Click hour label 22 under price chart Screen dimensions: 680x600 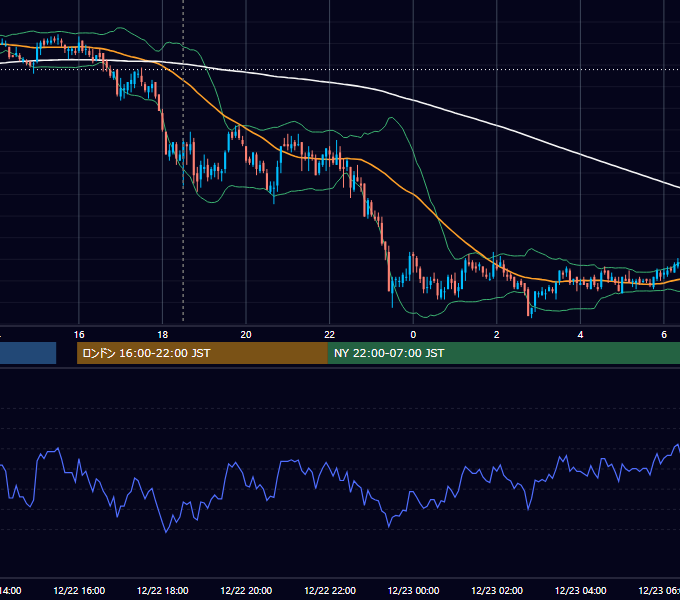(330, 335)
